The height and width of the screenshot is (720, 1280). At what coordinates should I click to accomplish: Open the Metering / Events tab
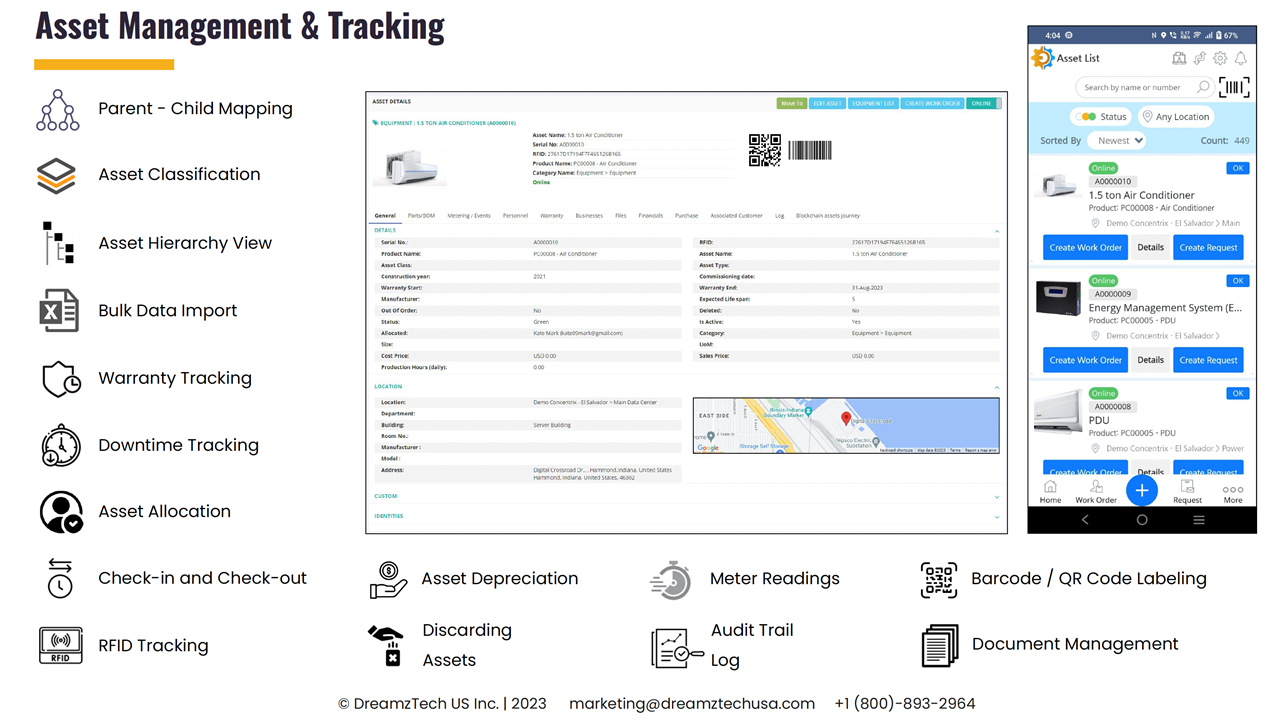click(469, 215)
